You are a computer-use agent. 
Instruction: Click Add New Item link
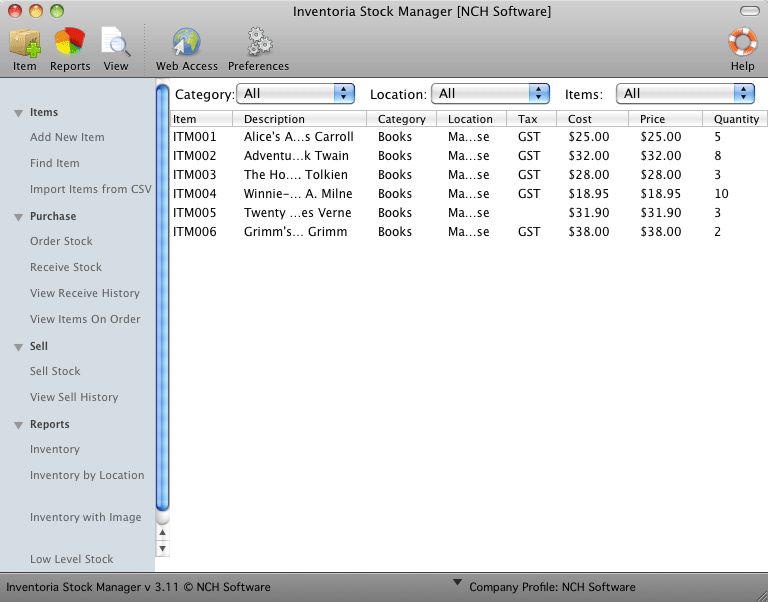67,138
